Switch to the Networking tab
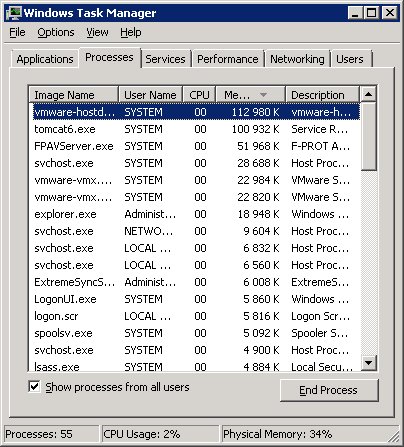404x447 pixels. coord(297,59)
